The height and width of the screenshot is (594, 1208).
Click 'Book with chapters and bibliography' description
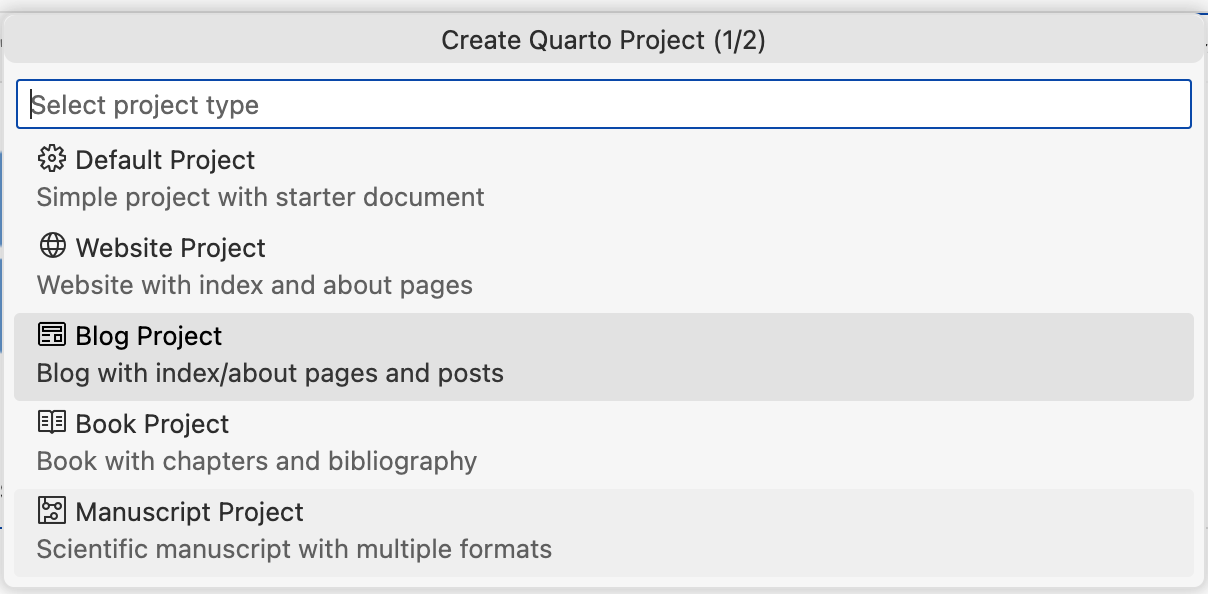(256, 461)
